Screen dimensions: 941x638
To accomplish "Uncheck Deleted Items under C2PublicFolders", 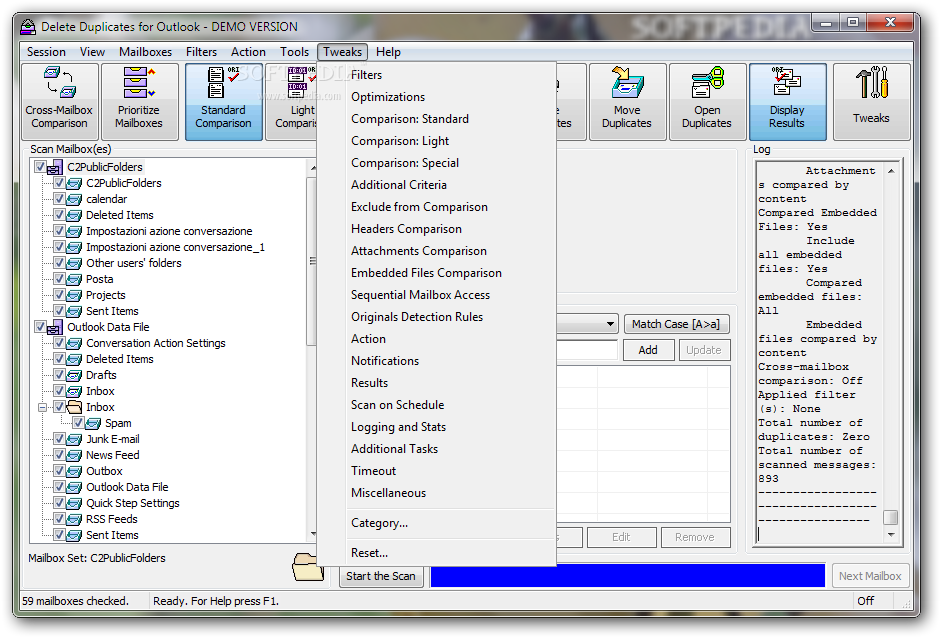I will (59, 215).
